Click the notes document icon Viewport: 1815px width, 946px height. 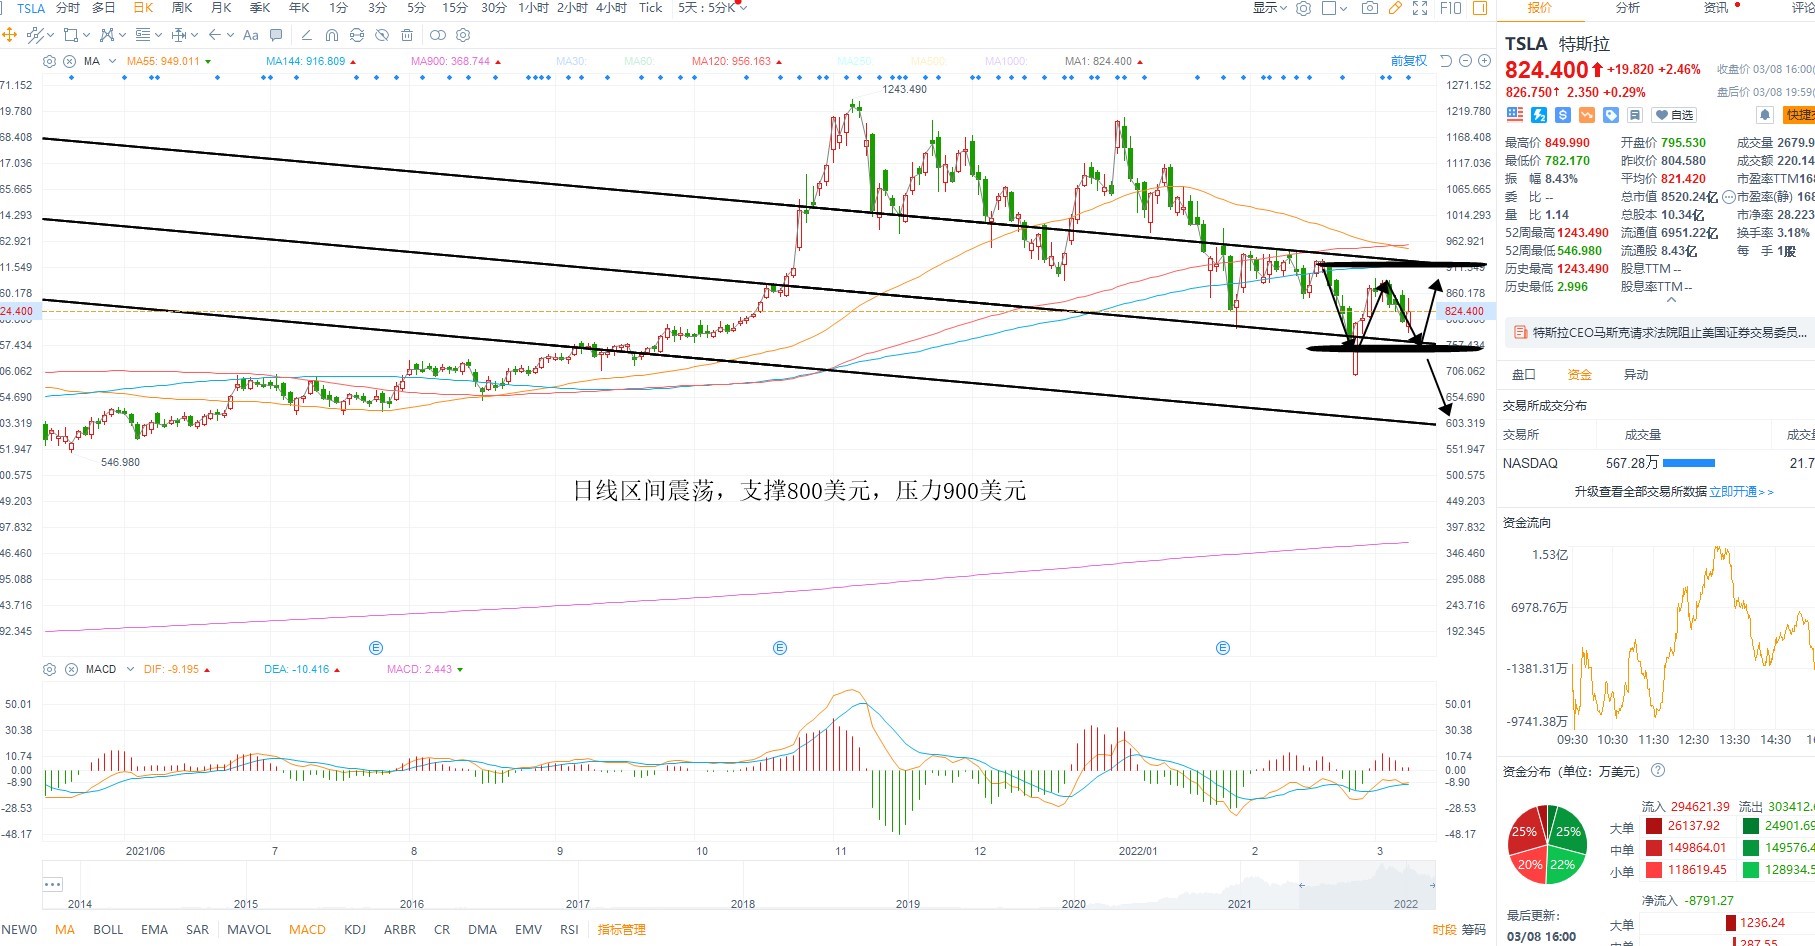1635,115
